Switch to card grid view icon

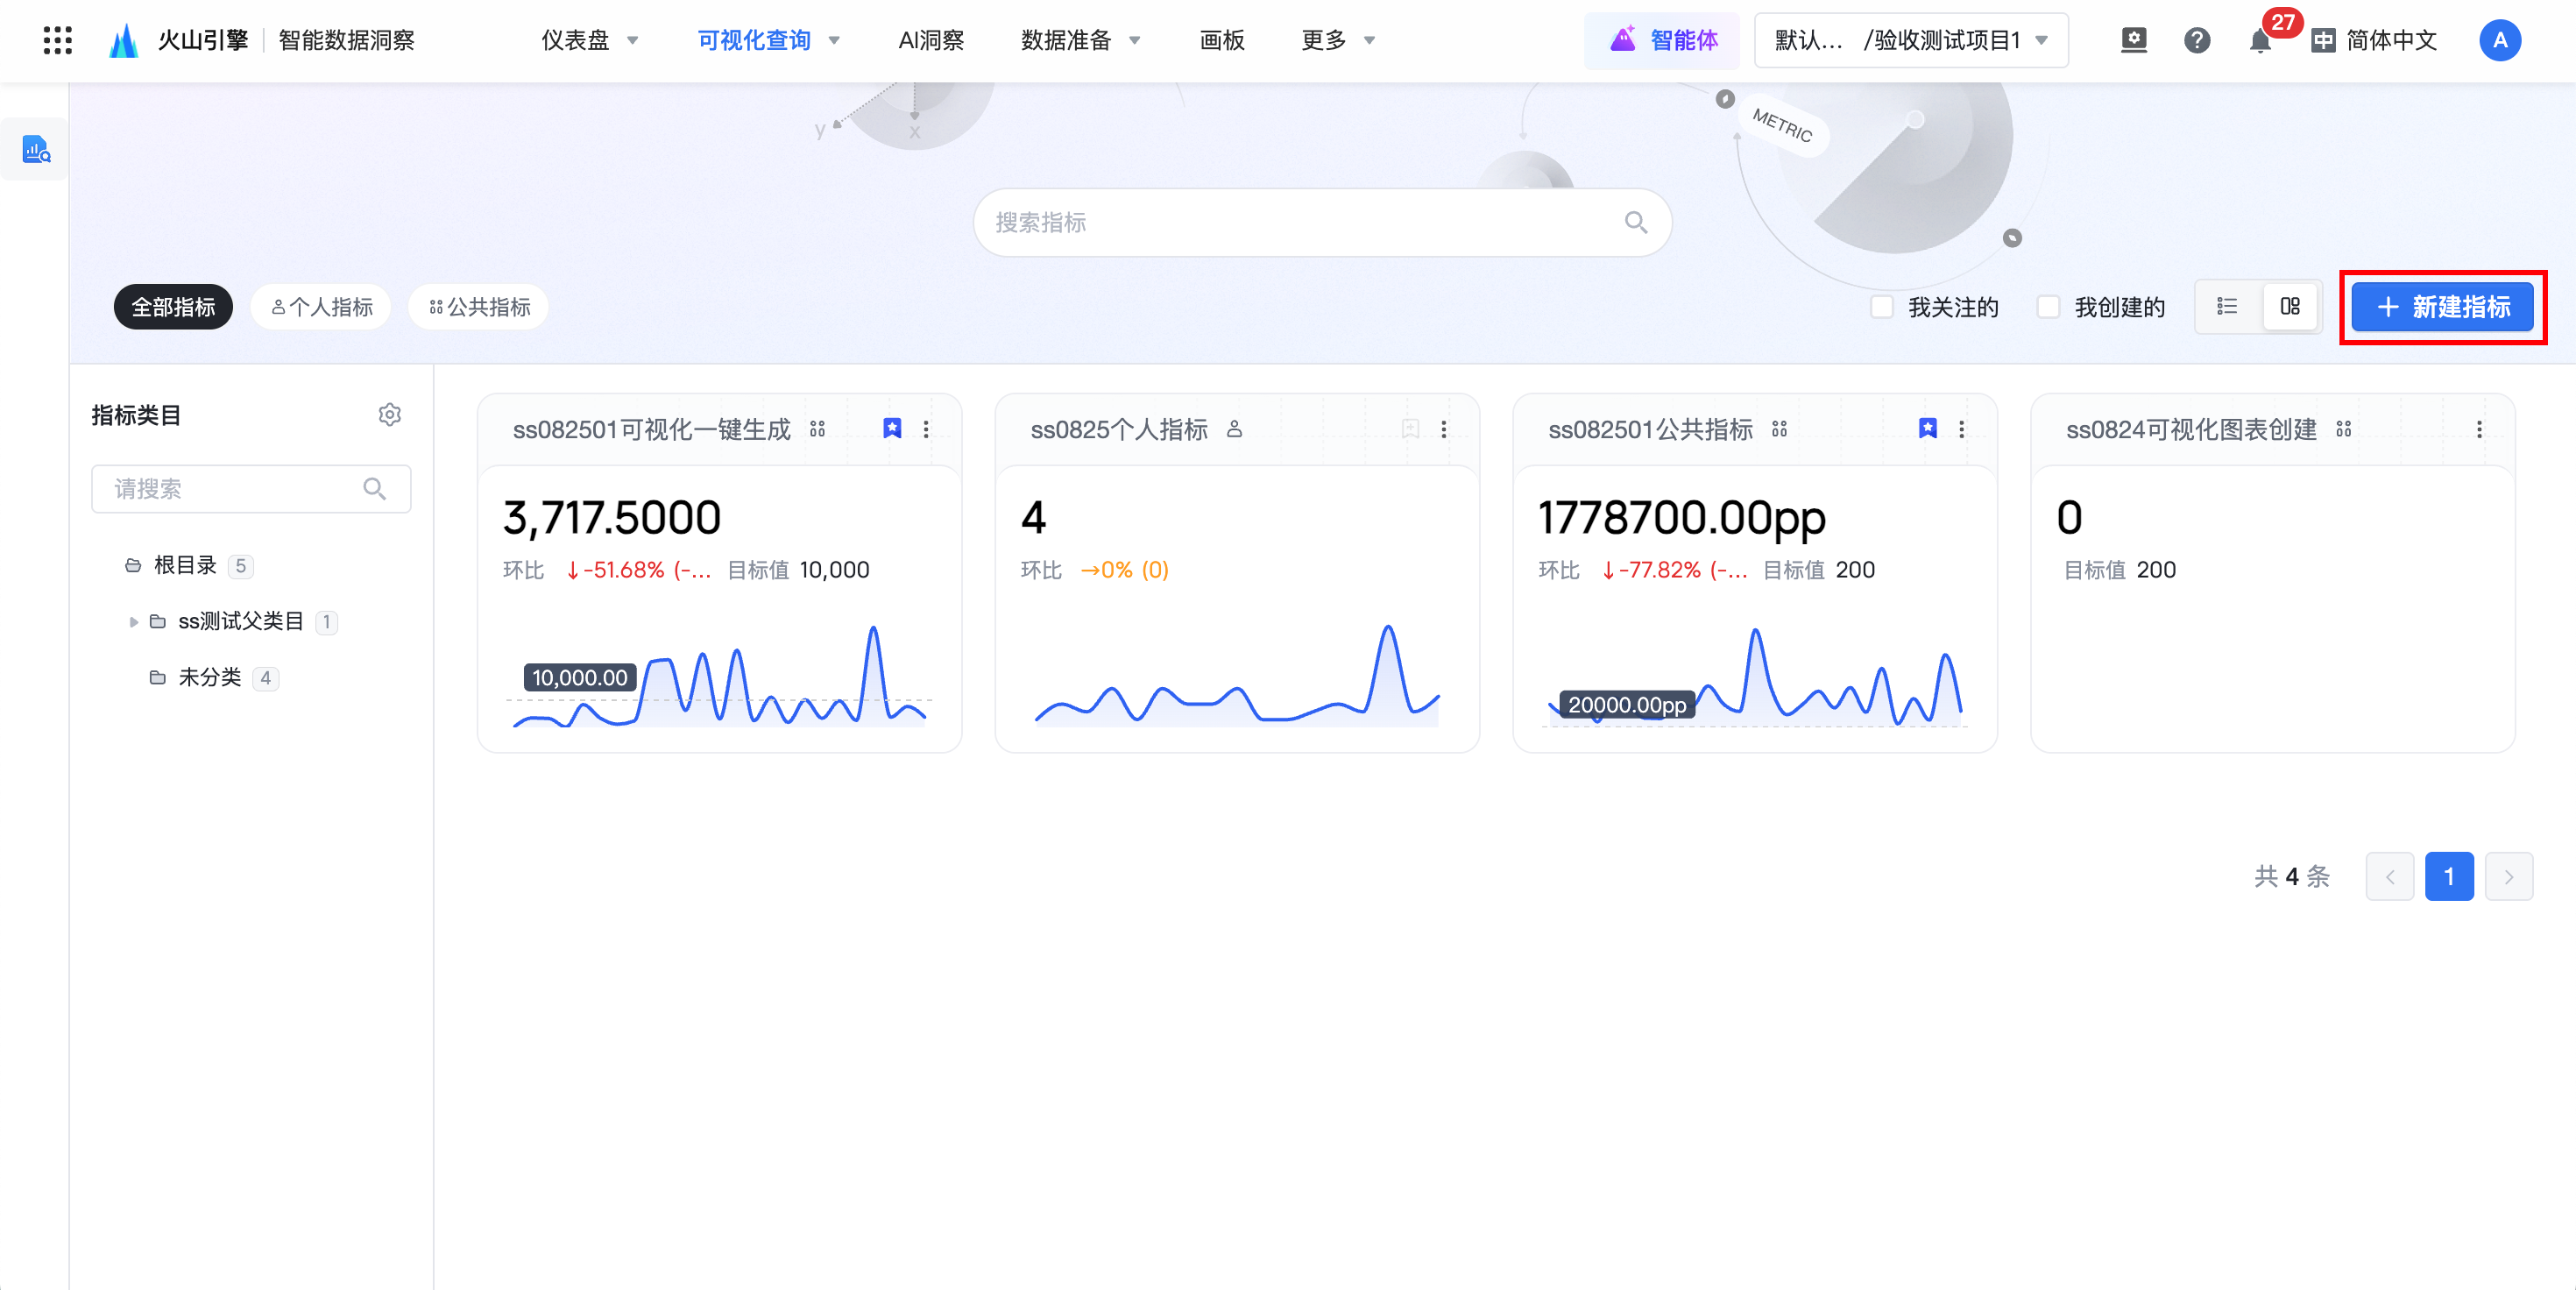(x=2289, y=307)
